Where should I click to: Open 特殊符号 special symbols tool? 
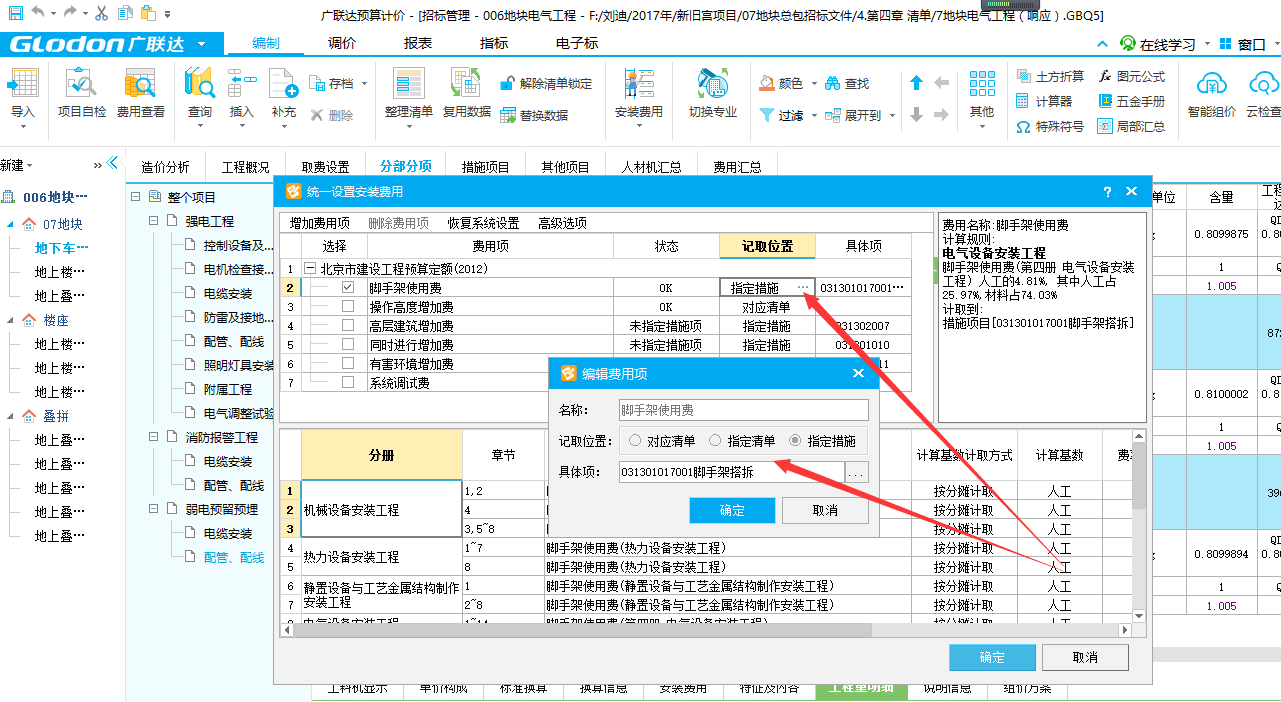(1050, 127)
